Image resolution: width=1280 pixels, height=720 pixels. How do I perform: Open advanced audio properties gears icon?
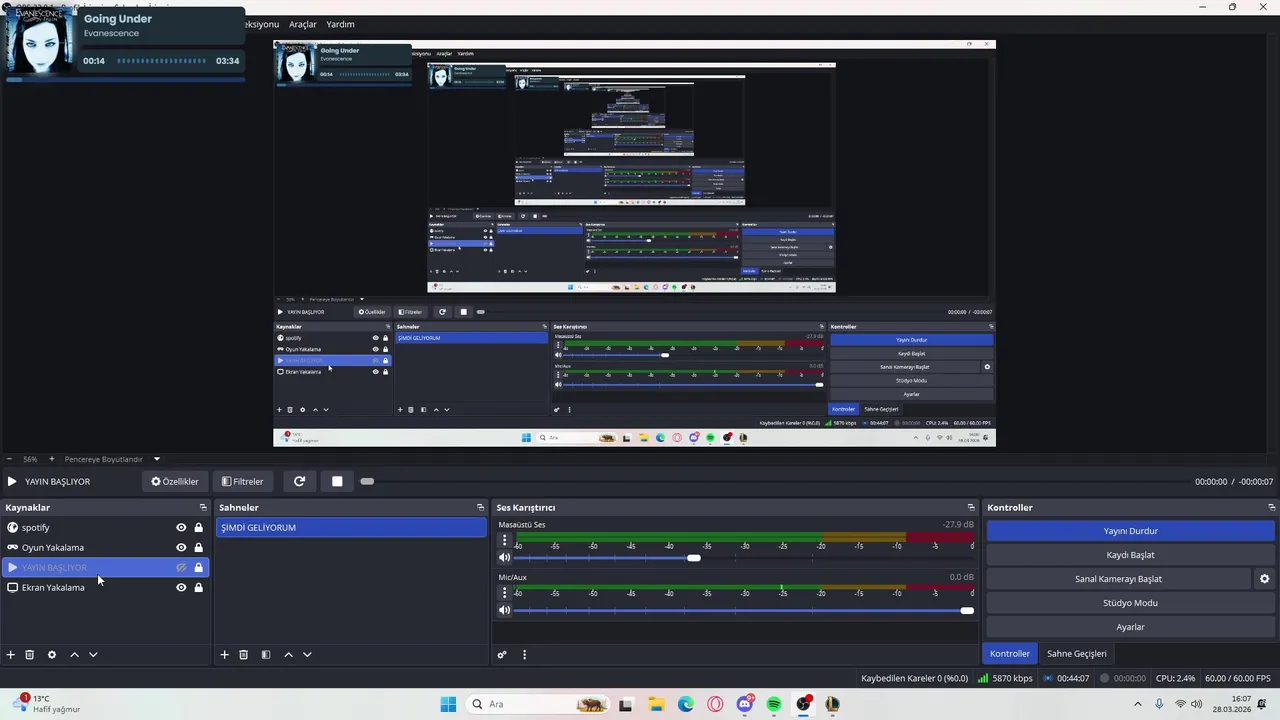502,655
